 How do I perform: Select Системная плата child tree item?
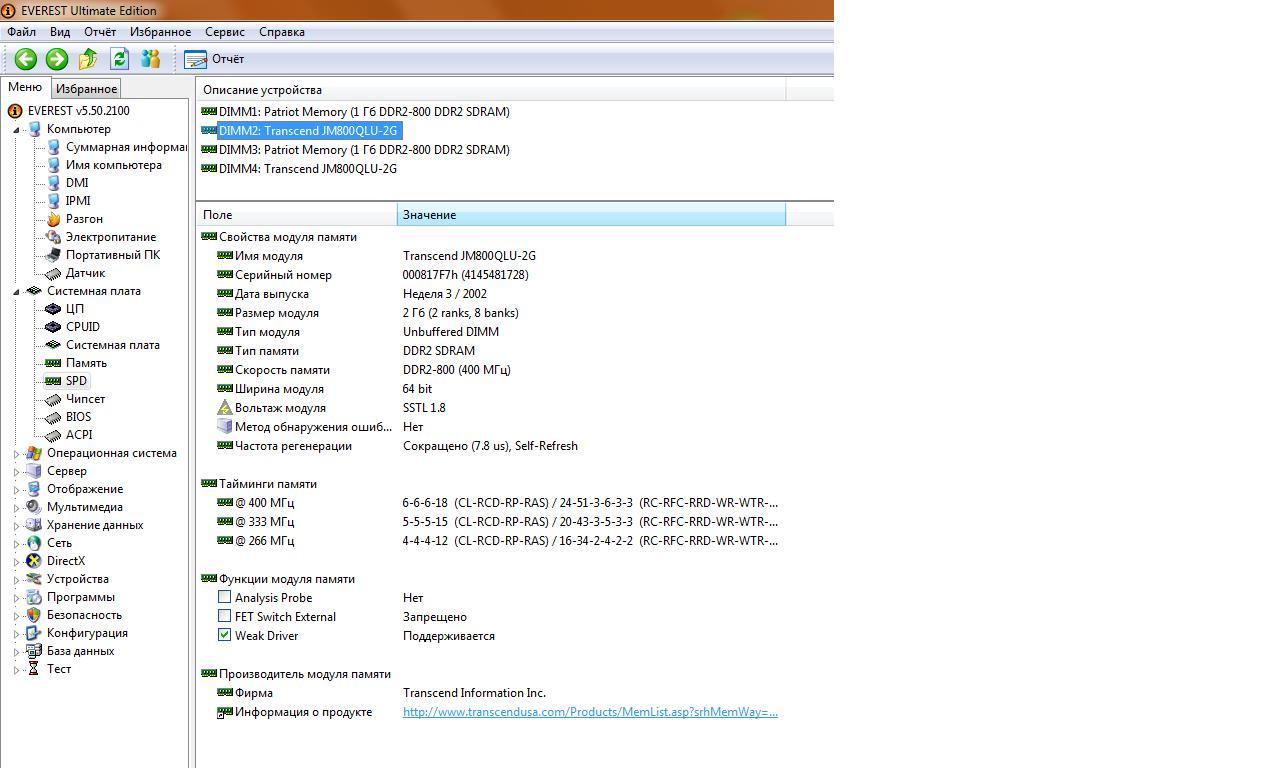coord(113,345)
